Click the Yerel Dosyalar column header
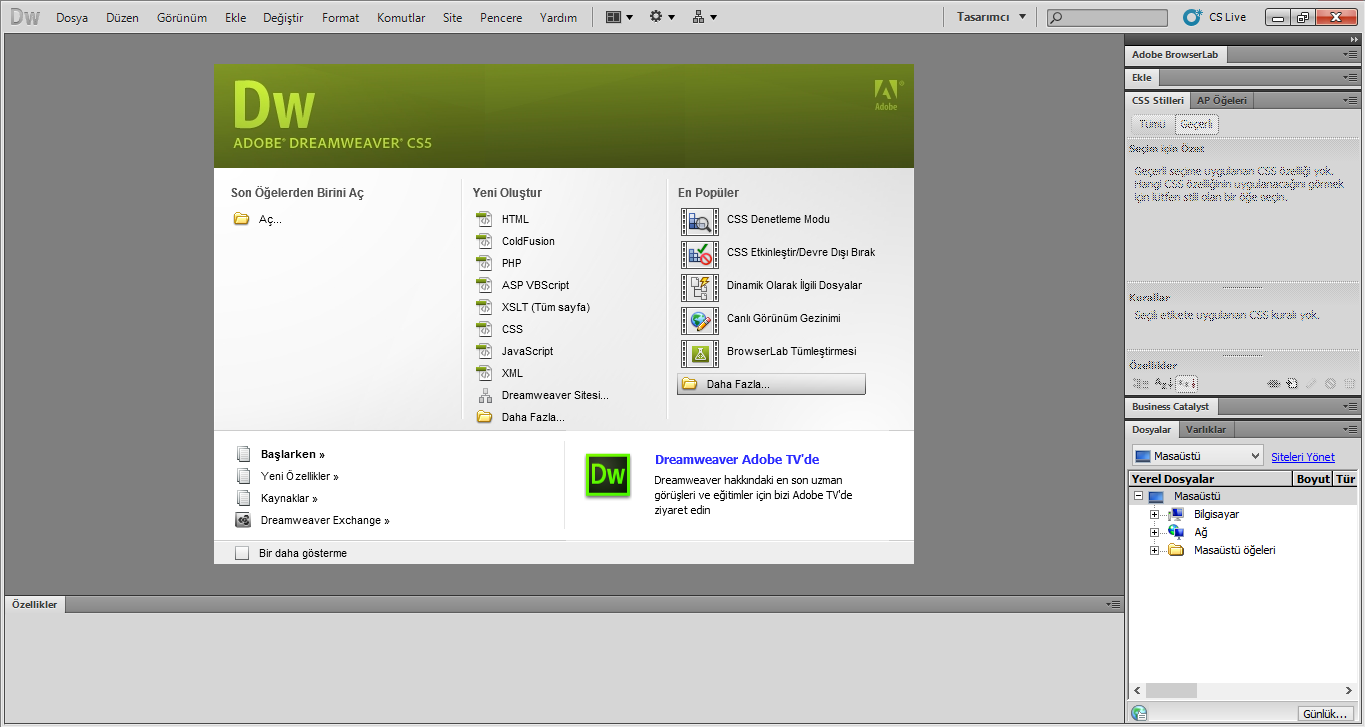 point(1211,479)
